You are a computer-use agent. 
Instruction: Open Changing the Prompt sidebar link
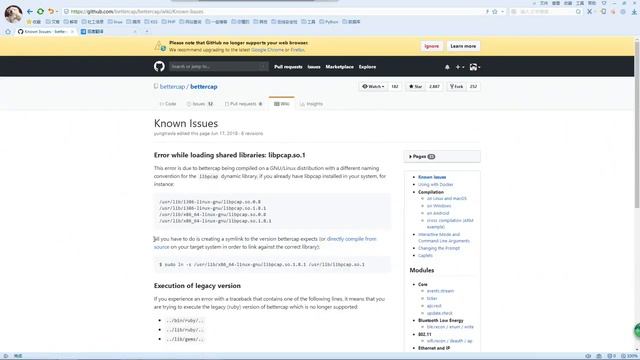pyautogui.click(x=439, y=248)
